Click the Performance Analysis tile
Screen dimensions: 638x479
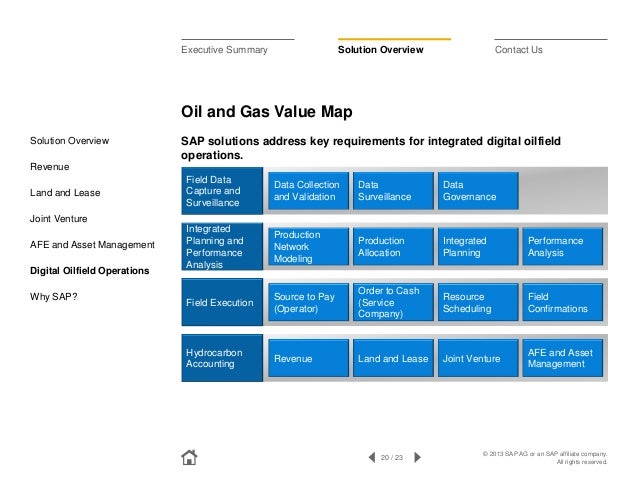562,247
